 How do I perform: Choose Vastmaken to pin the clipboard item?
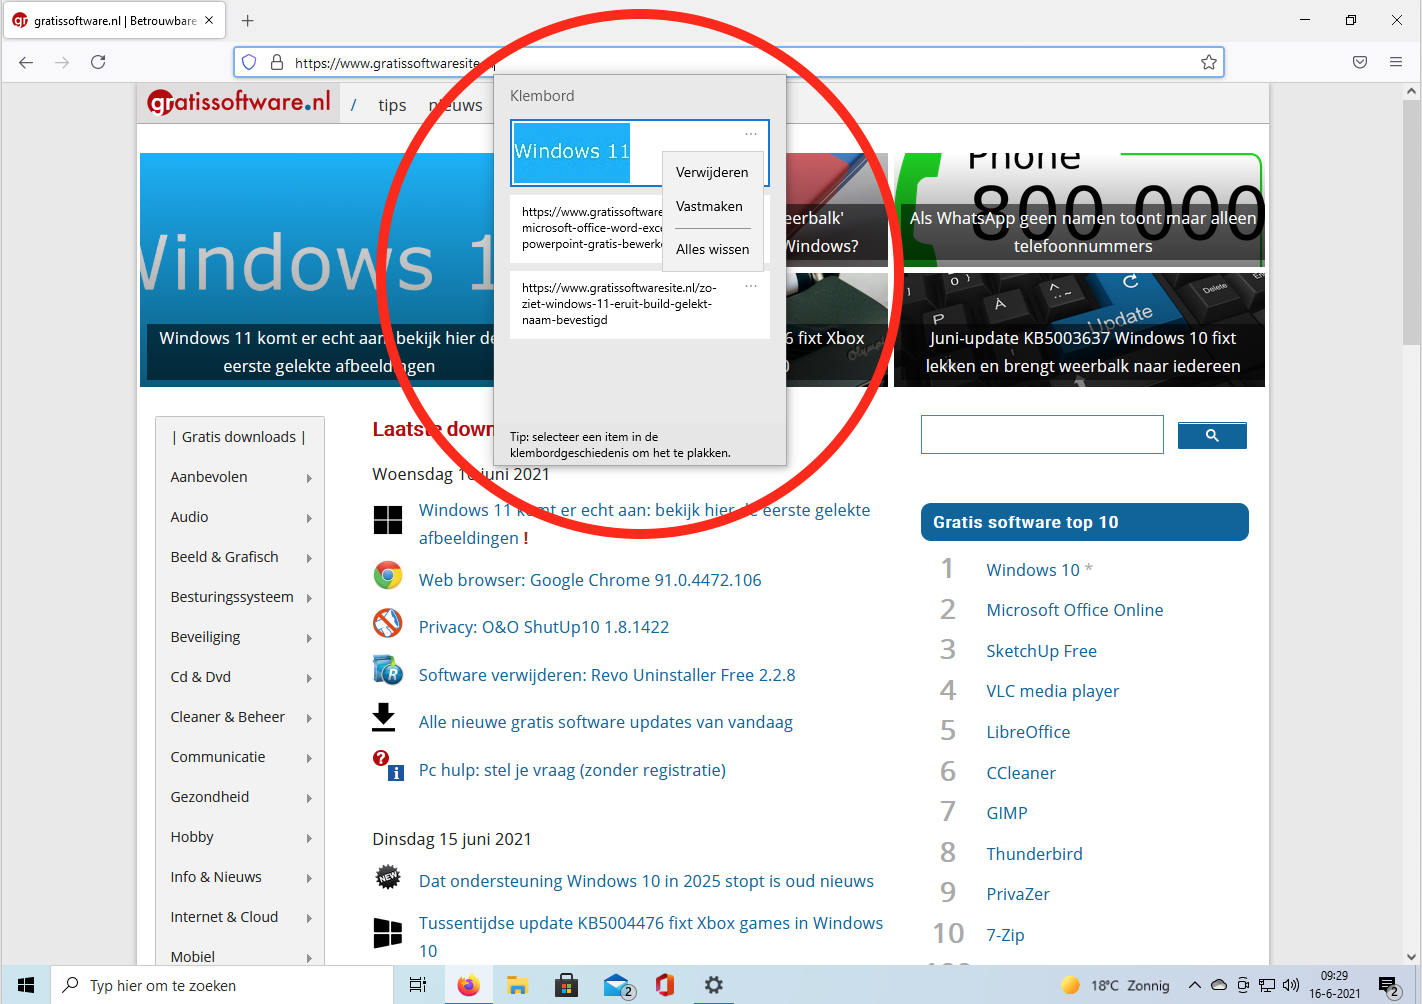[709, 206]
